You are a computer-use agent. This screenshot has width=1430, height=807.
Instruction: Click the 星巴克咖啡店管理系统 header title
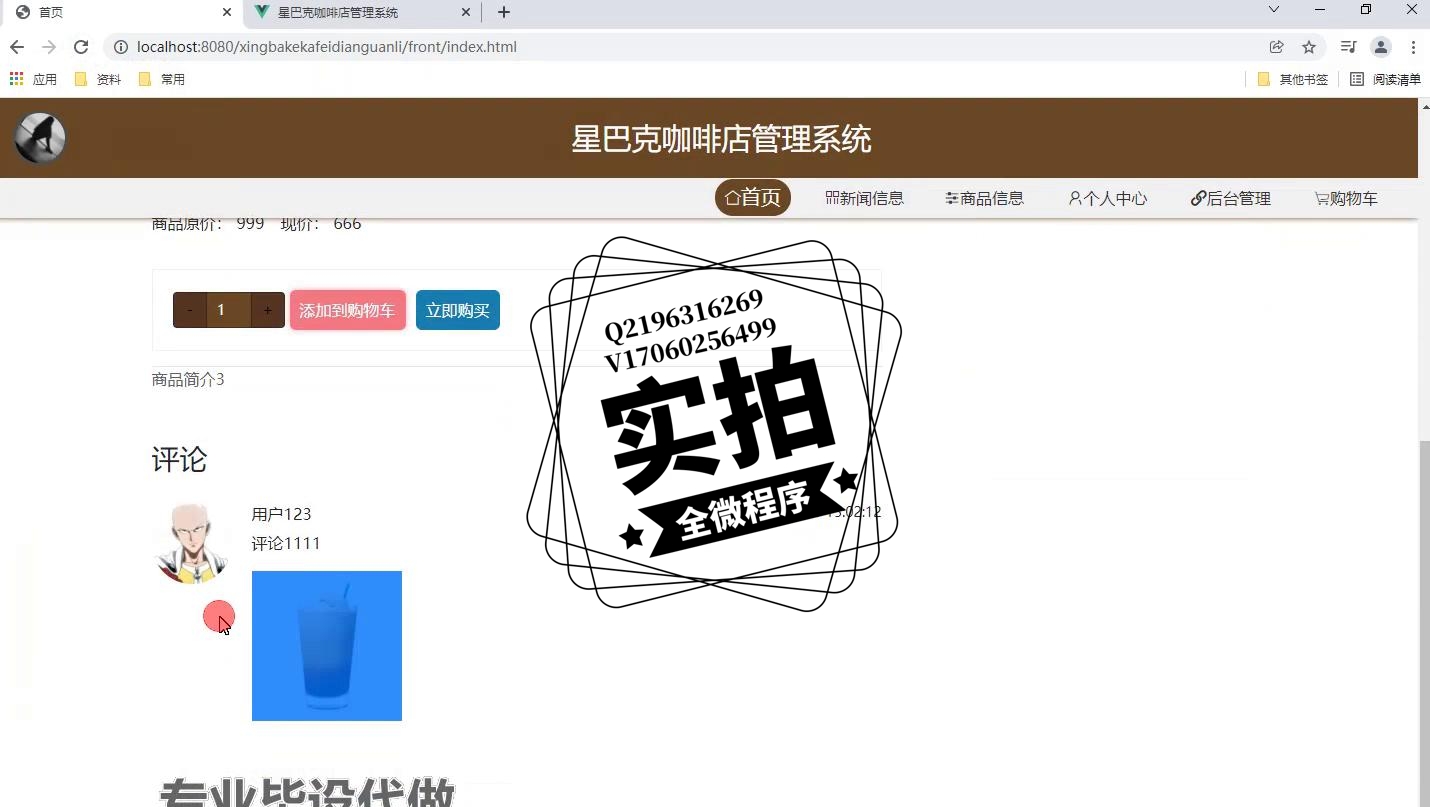pyautogui.click(x=721, y=139)
